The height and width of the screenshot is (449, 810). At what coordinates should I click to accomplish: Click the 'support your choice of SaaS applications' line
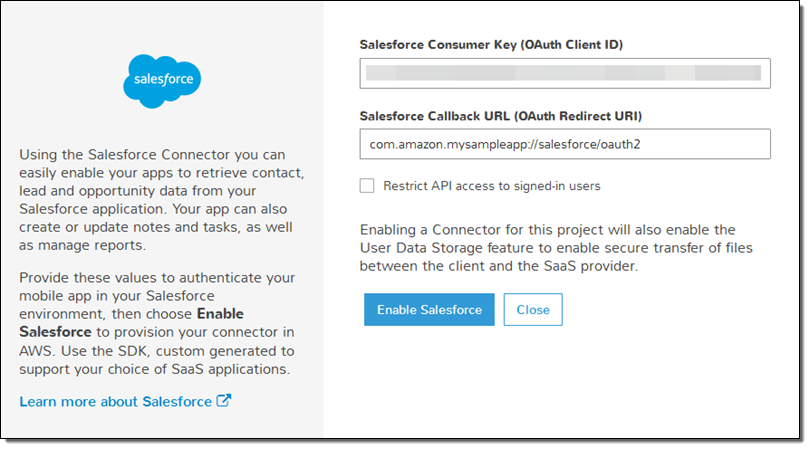154,369
